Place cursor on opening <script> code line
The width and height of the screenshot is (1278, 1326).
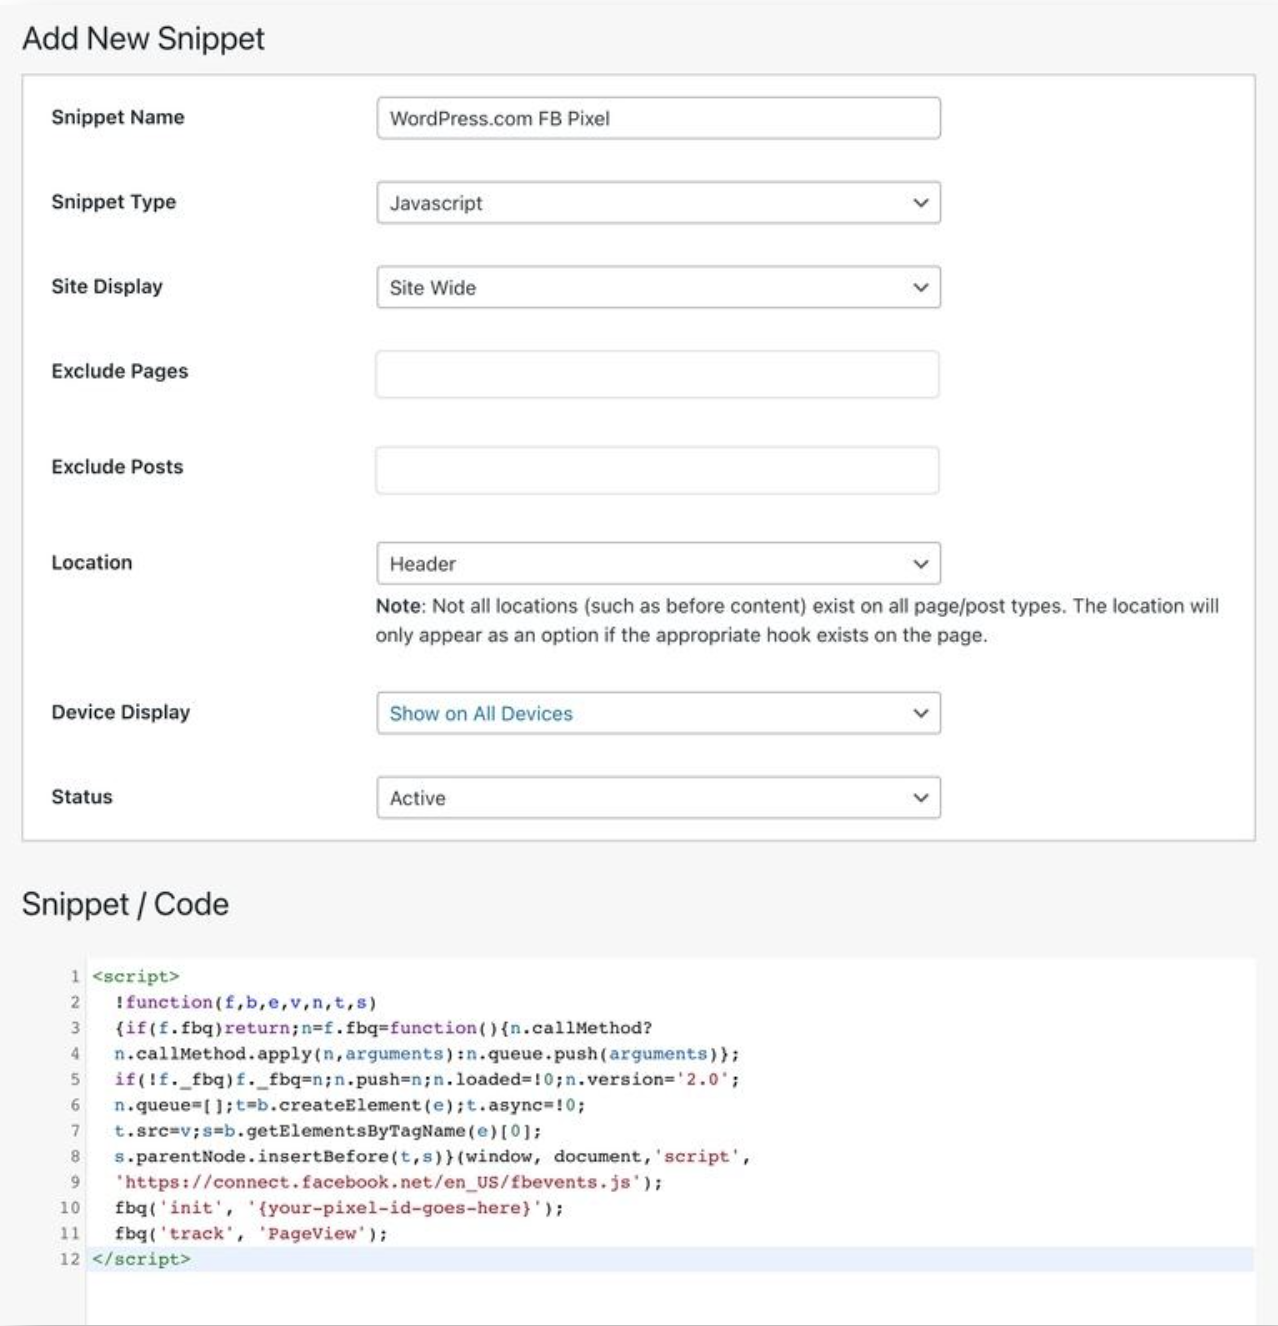tap(136, 976)
